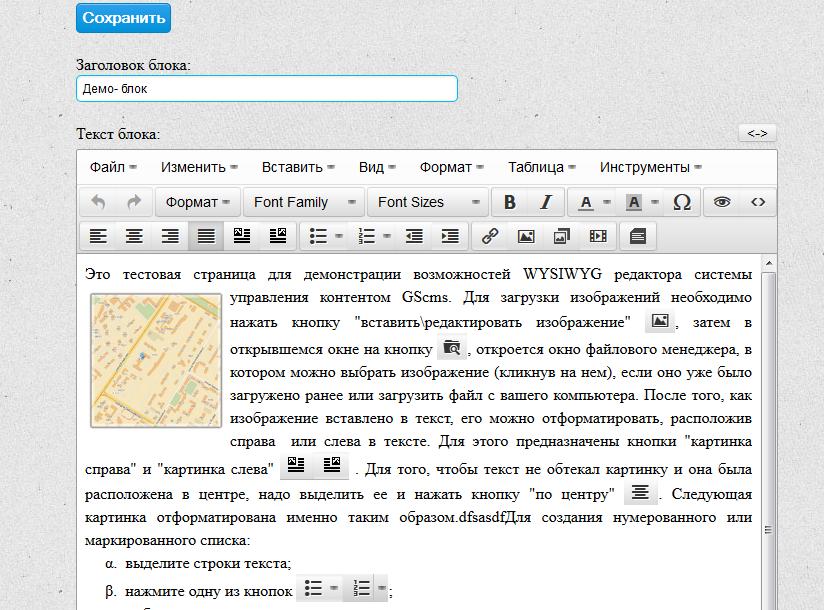Open the Вставить menu
Image resolution: width=824 pixels, height=610 pixels.
(298, 167)
